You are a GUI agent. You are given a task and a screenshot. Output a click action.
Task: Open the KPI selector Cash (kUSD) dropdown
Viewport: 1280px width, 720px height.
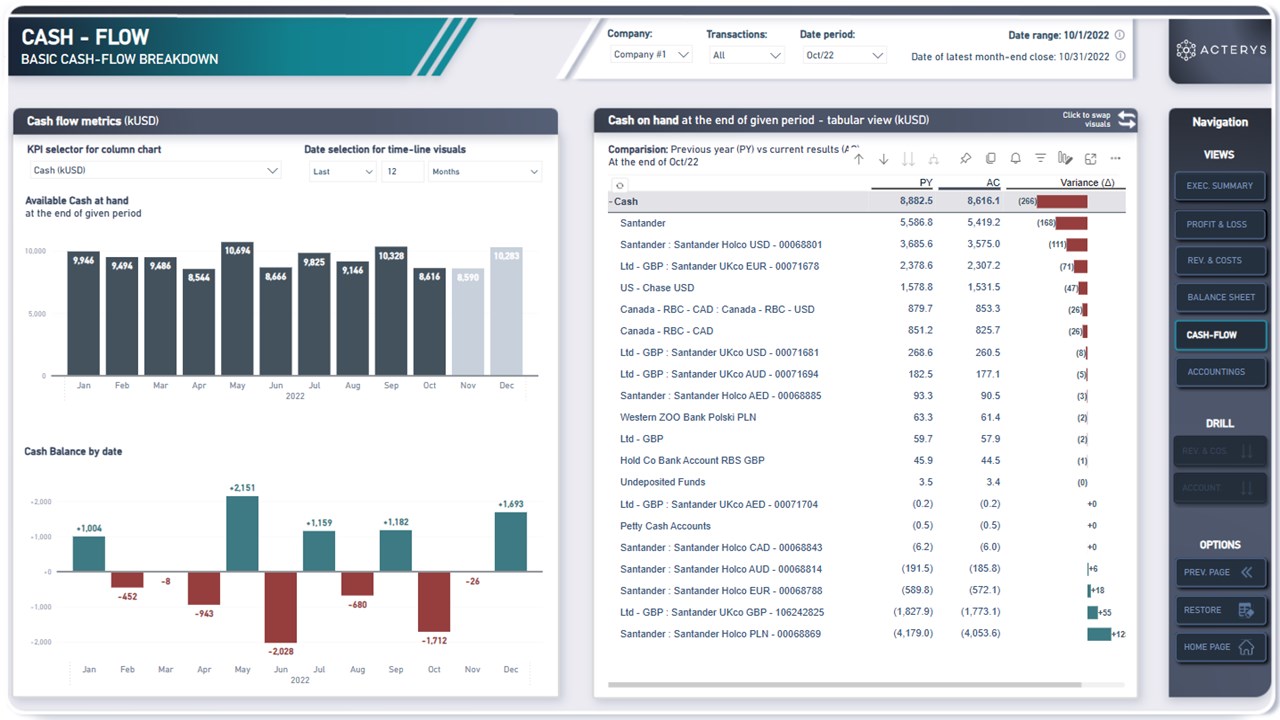click(x=155, y=171)
